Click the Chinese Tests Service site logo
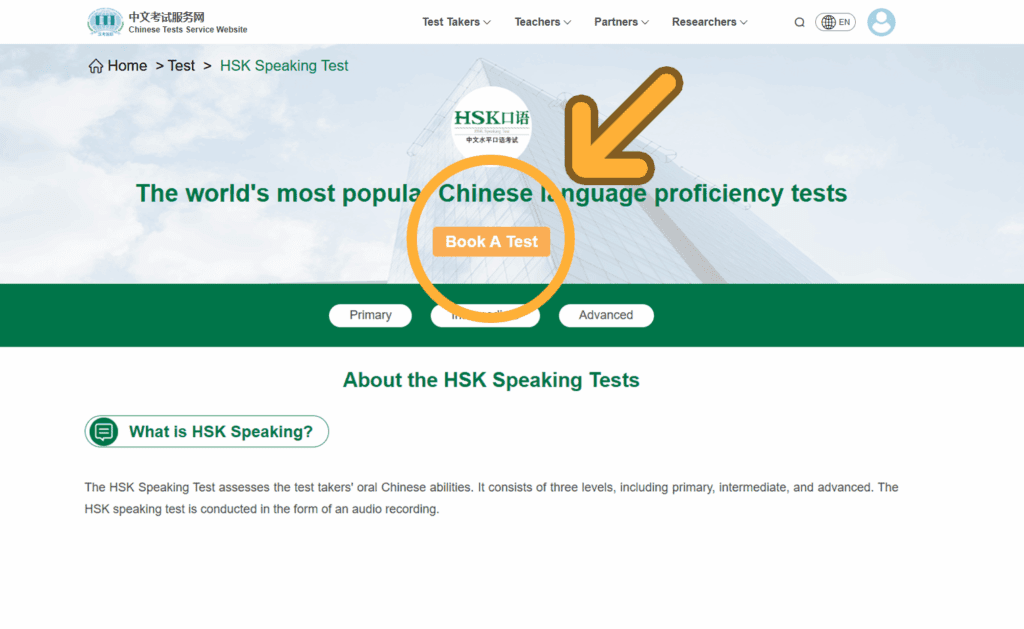This screenshot has height=629, width=1024. [105, 22]
